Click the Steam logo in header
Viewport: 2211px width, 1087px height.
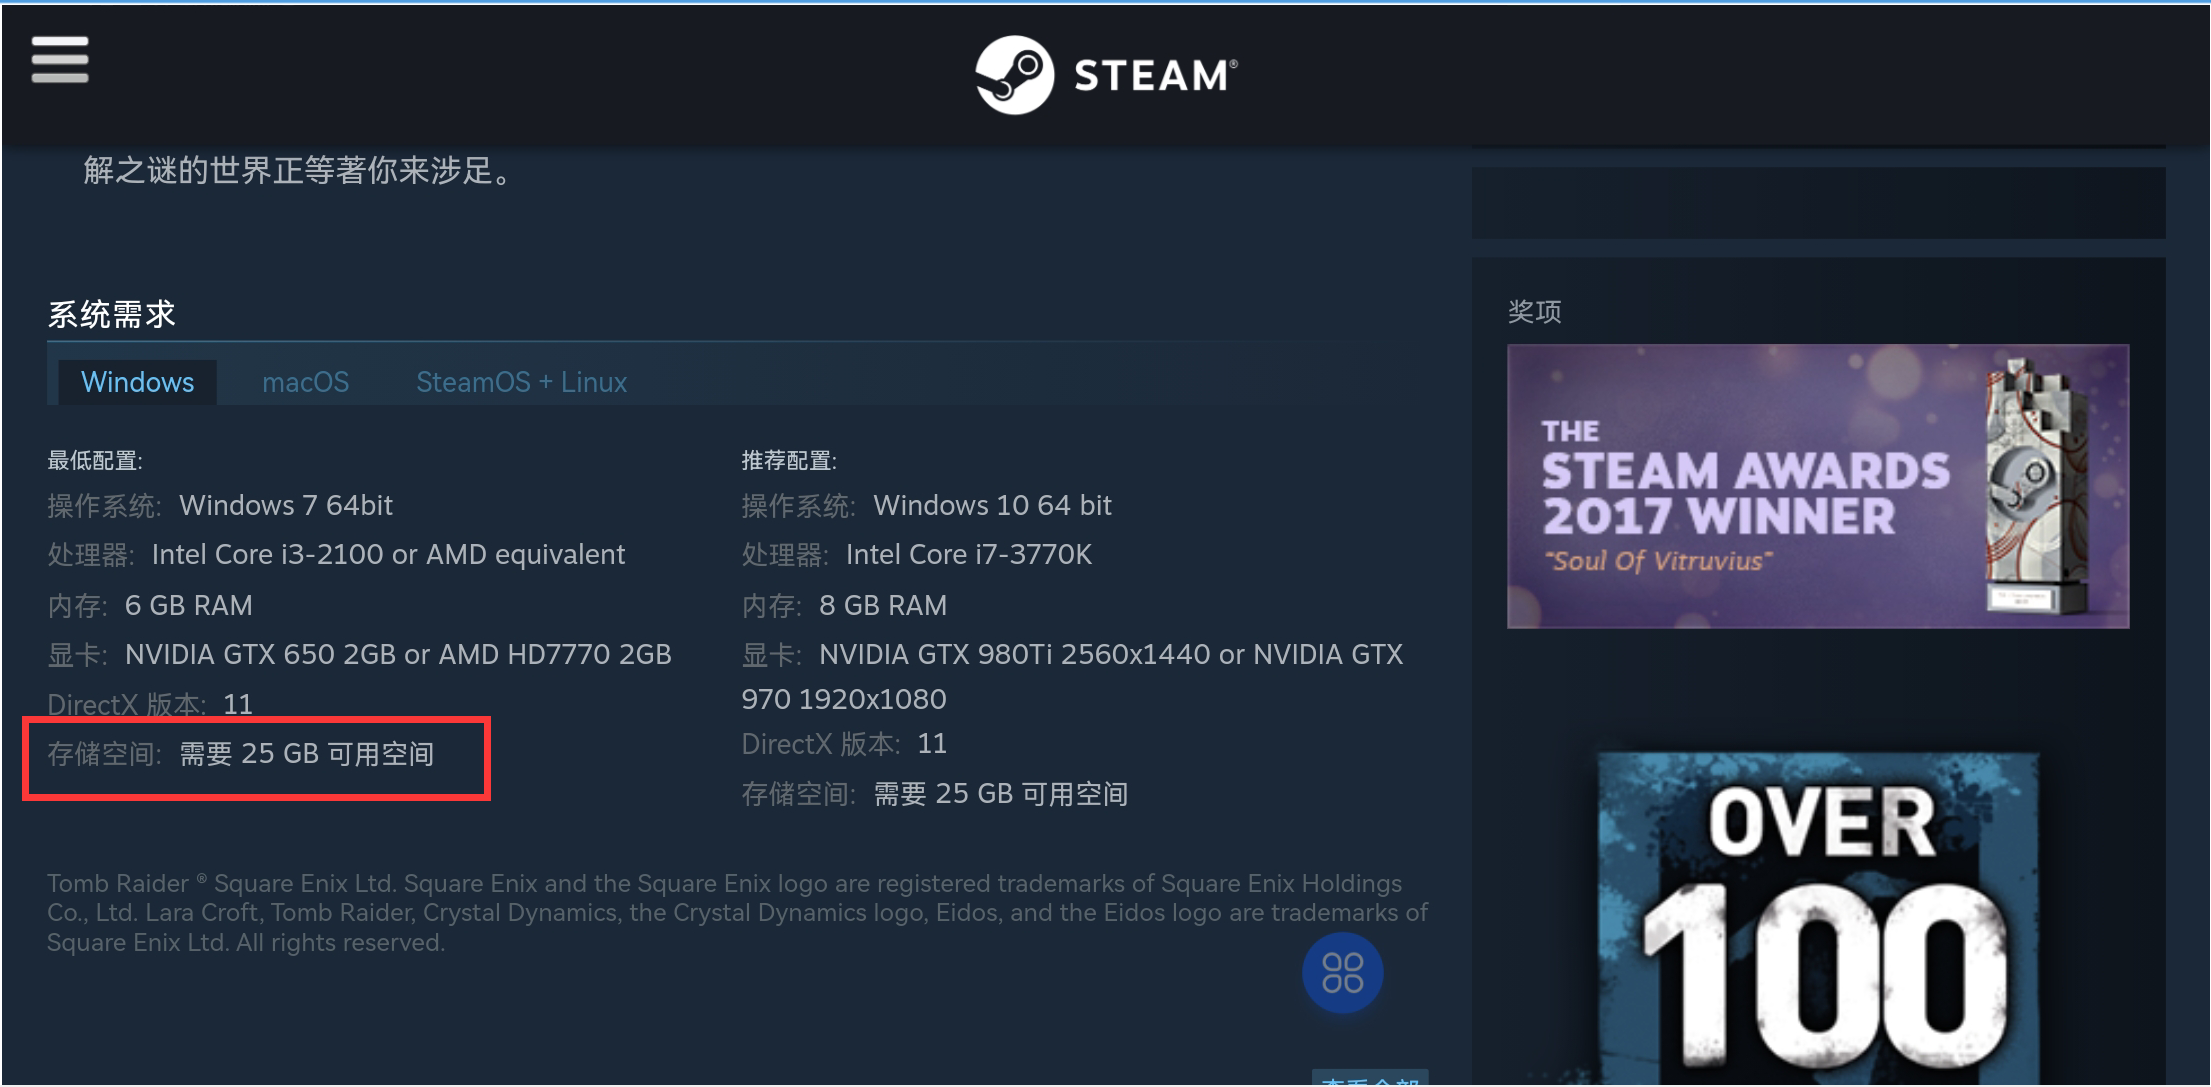[x=1106, y=75]
